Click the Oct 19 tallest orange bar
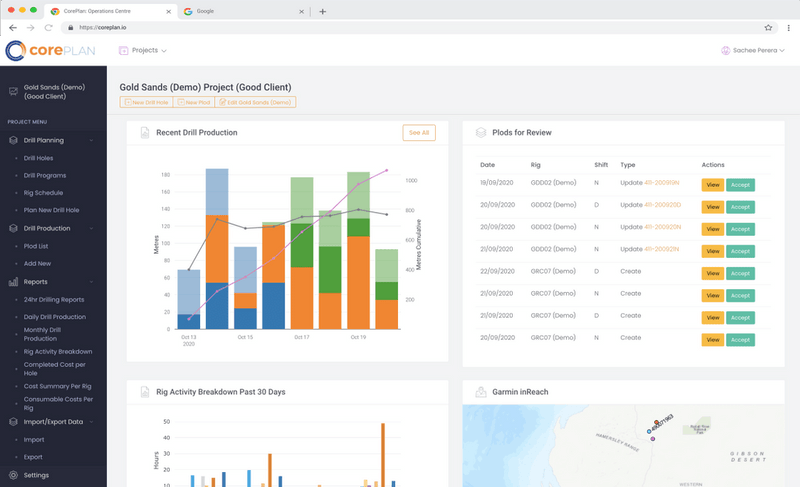 click(358, 283)
